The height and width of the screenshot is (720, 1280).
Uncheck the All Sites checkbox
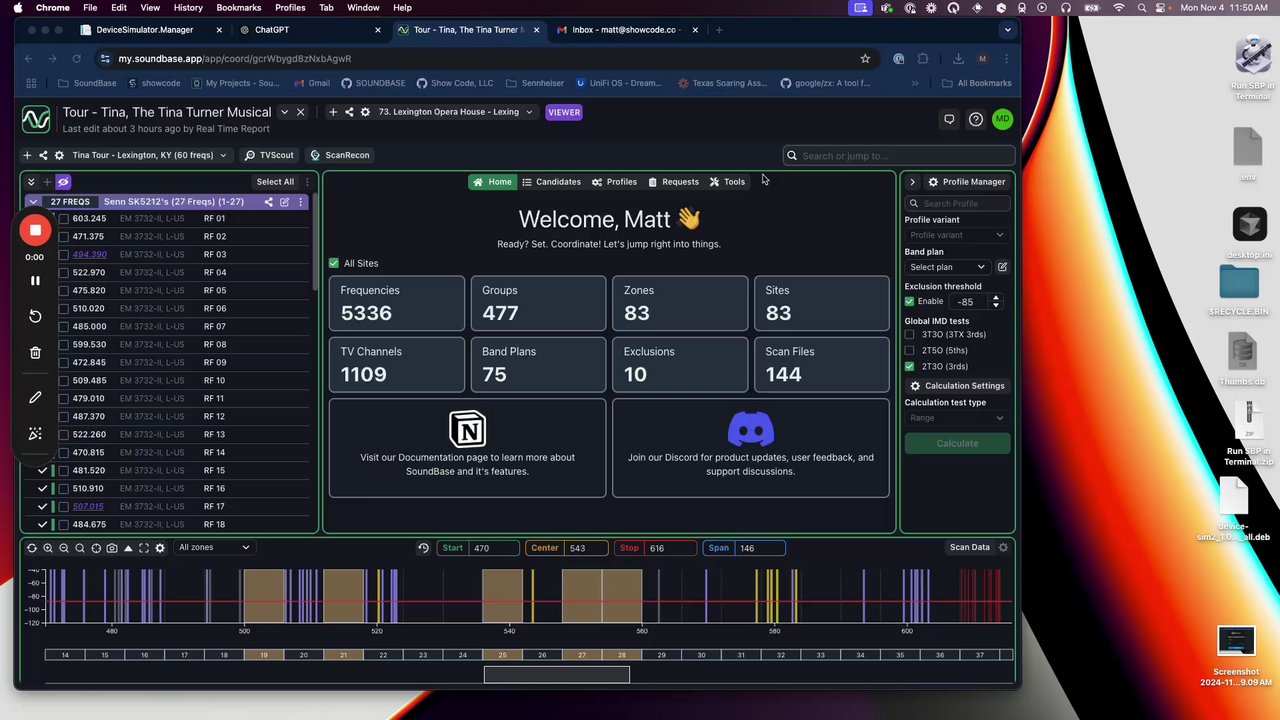(334, 263)
